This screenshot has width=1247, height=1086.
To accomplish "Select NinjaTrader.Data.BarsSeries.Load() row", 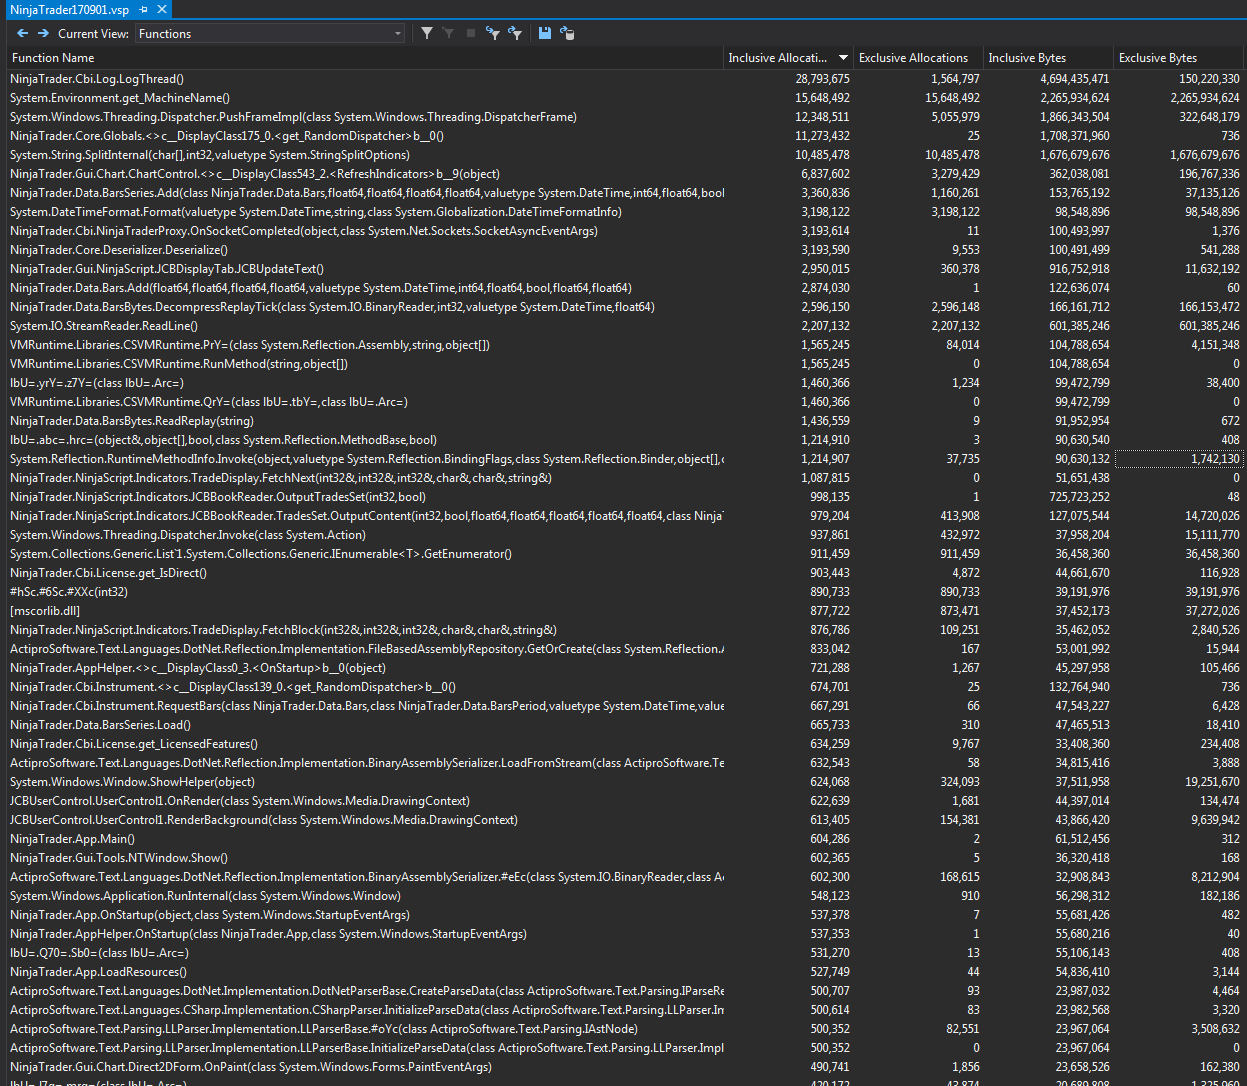I will pos(624,725).
